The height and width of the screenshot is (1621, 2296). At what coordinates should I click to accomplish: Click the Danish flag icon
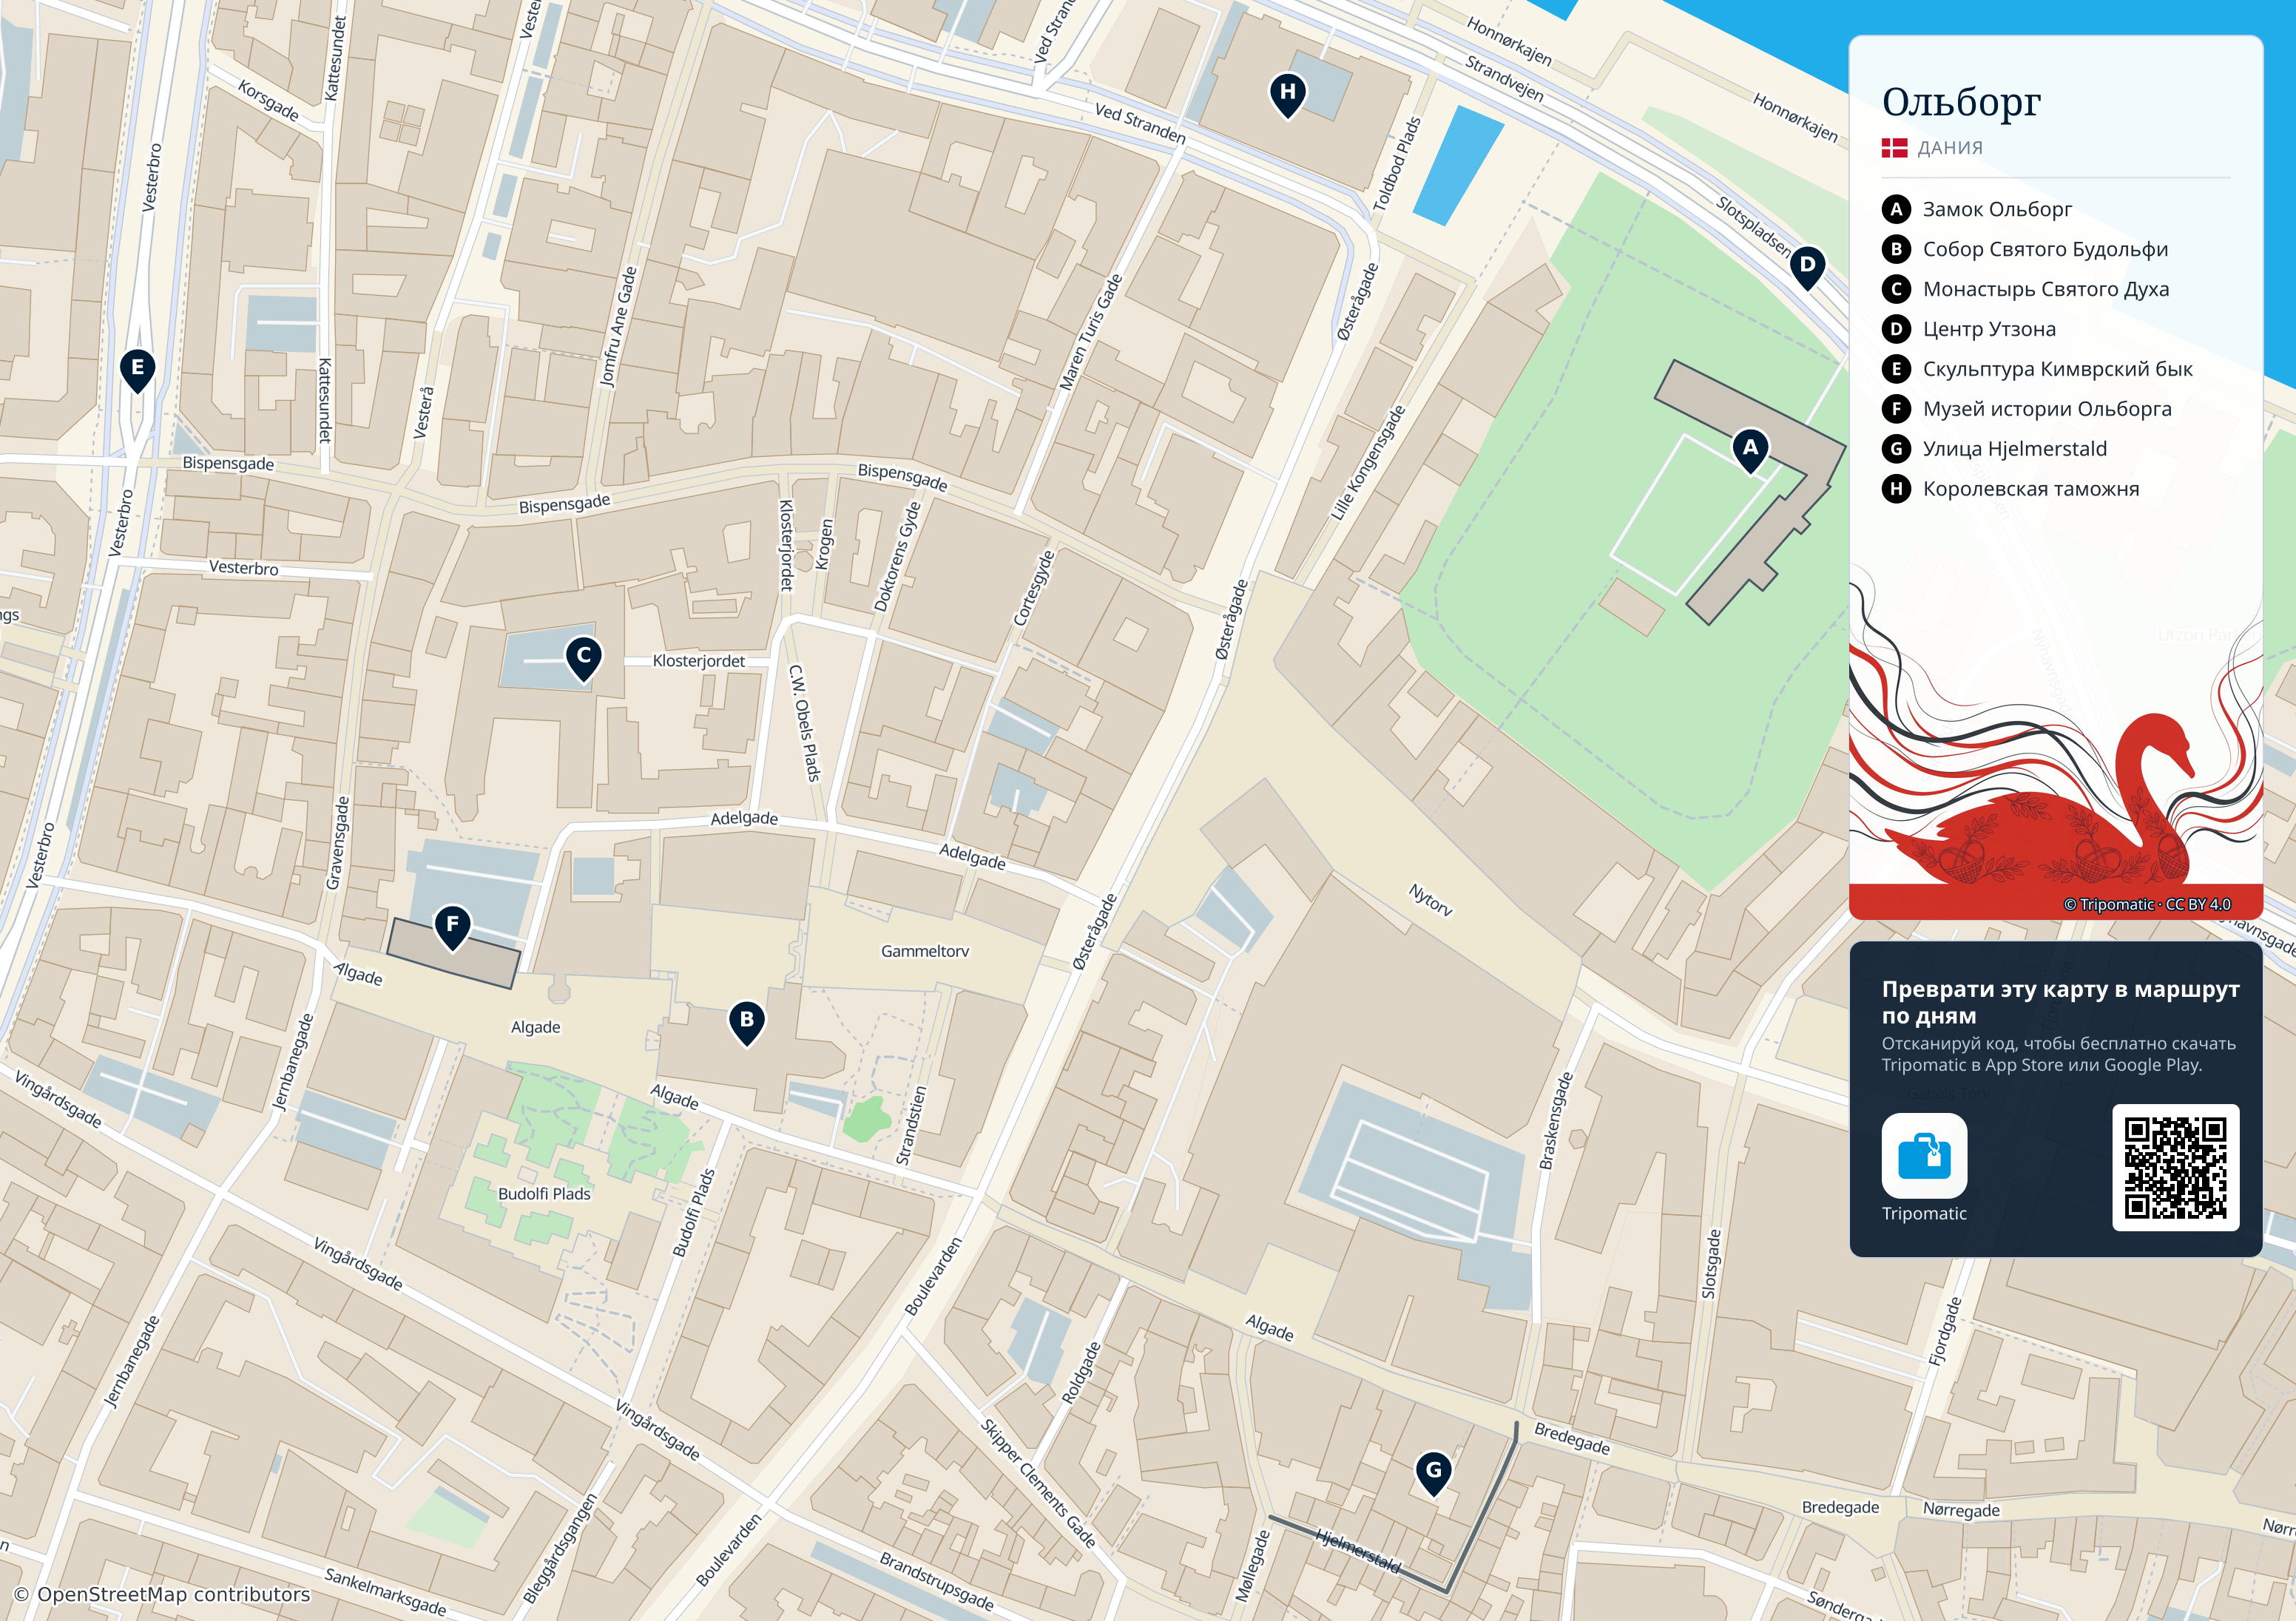[1894, 148]
